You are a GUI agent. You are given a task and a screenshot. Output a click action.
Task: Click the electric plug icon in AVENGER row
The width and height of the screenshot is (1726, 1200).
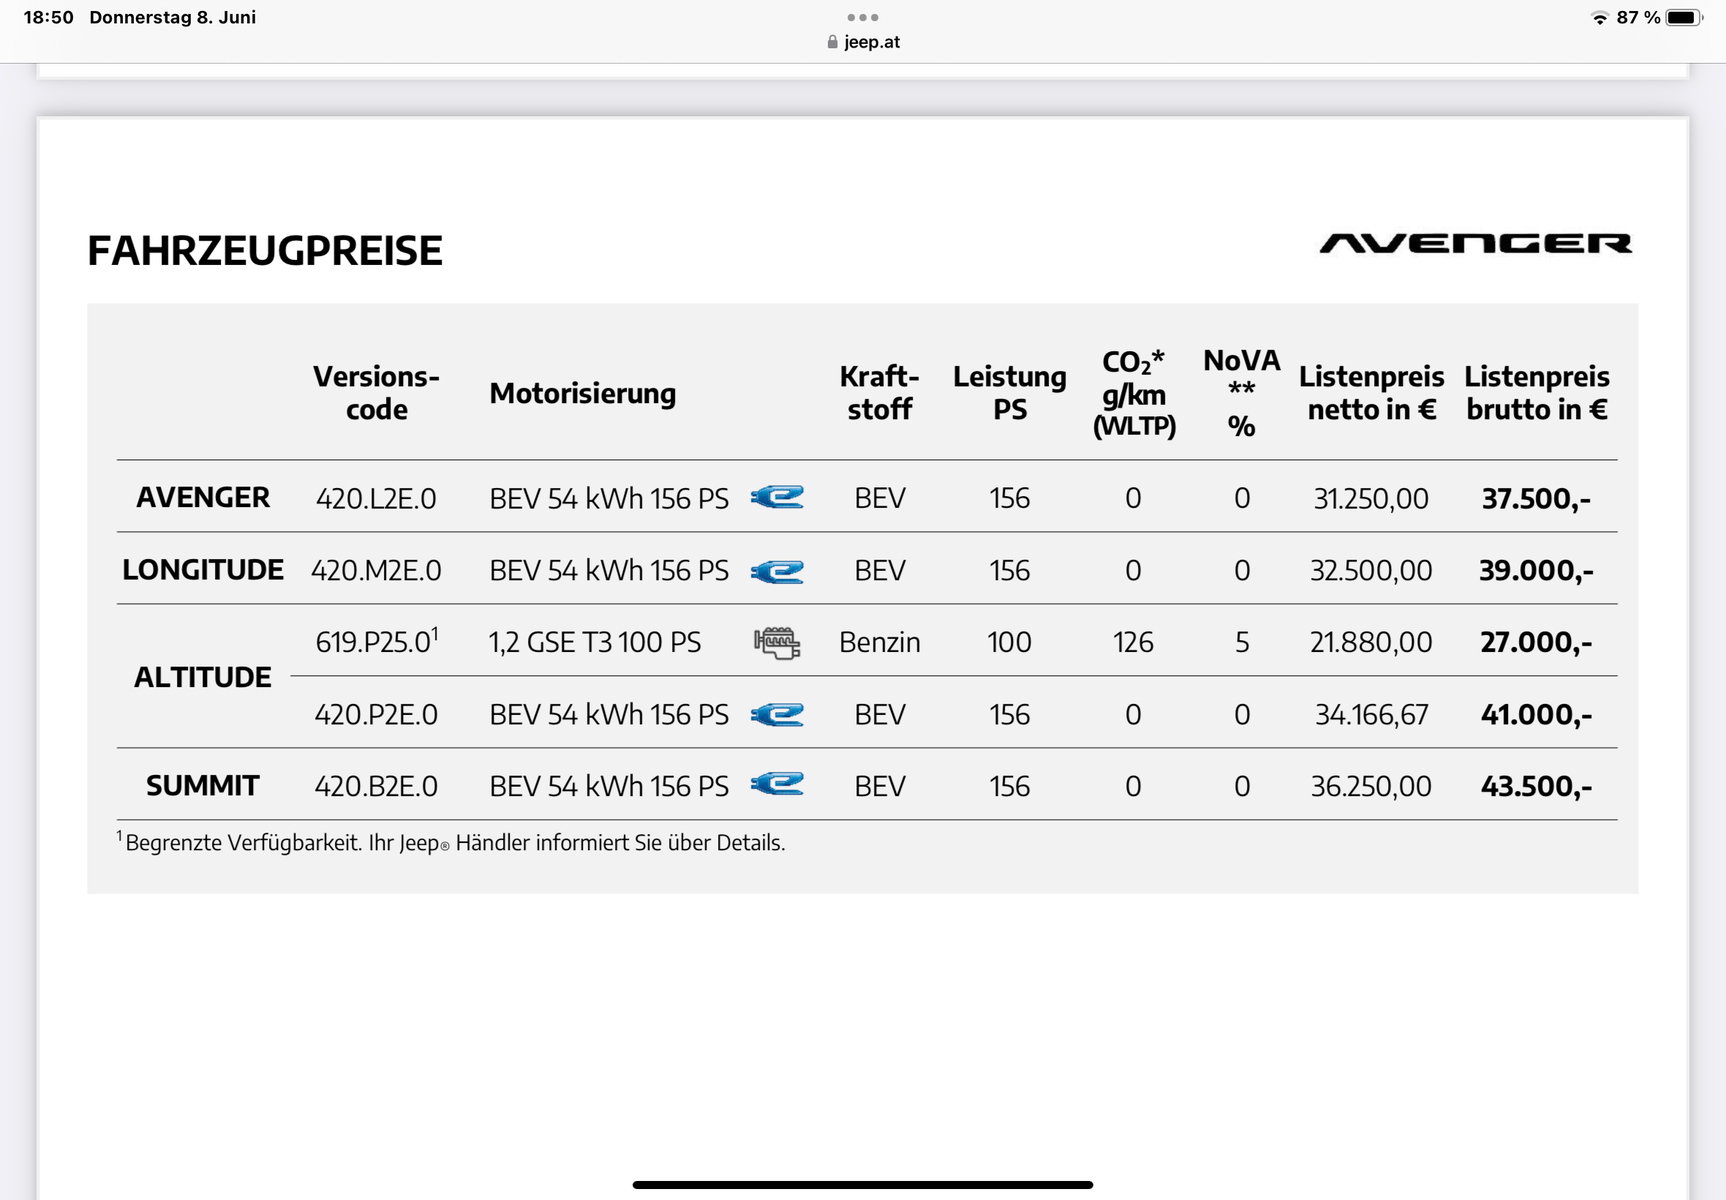click(x=777, y=497)
